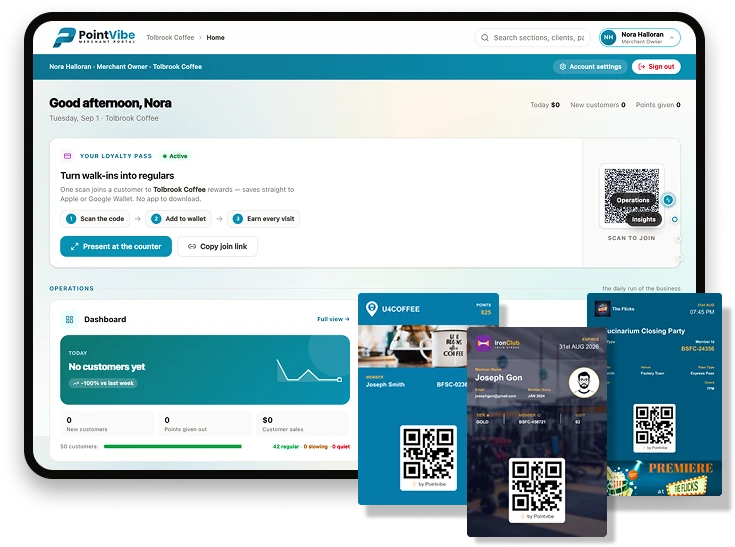This screenshot has width=735, height=547.
Task: Select step 2 Add to wallet
Action: tap(178, 218)
